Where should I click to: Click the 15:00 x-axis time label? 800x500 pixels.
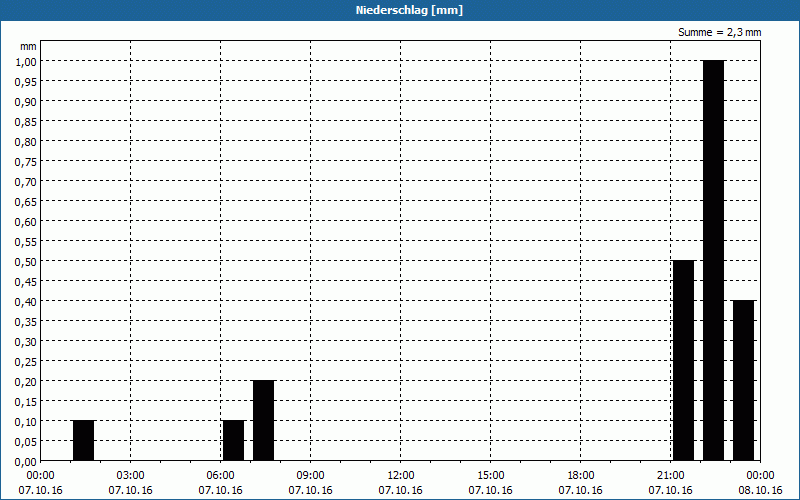491,475
